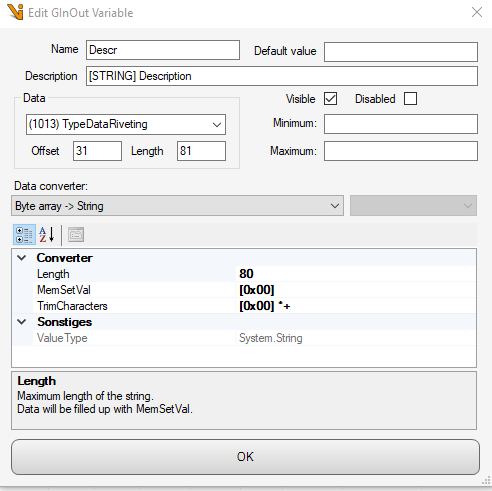Close the Edit GInOut Variable dialog
This screenshot has width=492, height=491.
(477, 12)
